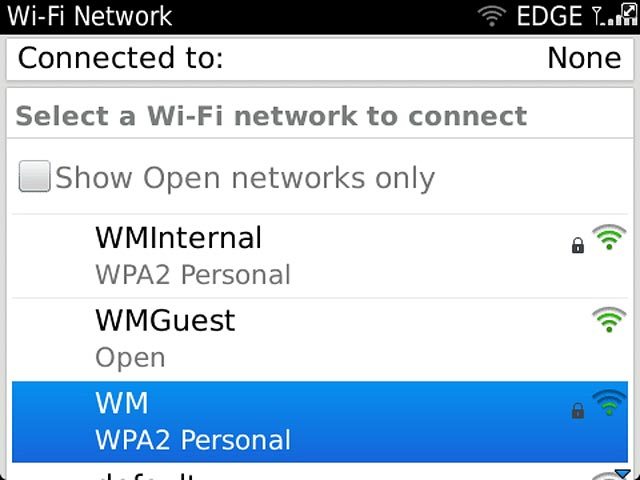640x480 pixels.
Task: Click the blue down arrow indicator
Action: 623,474
